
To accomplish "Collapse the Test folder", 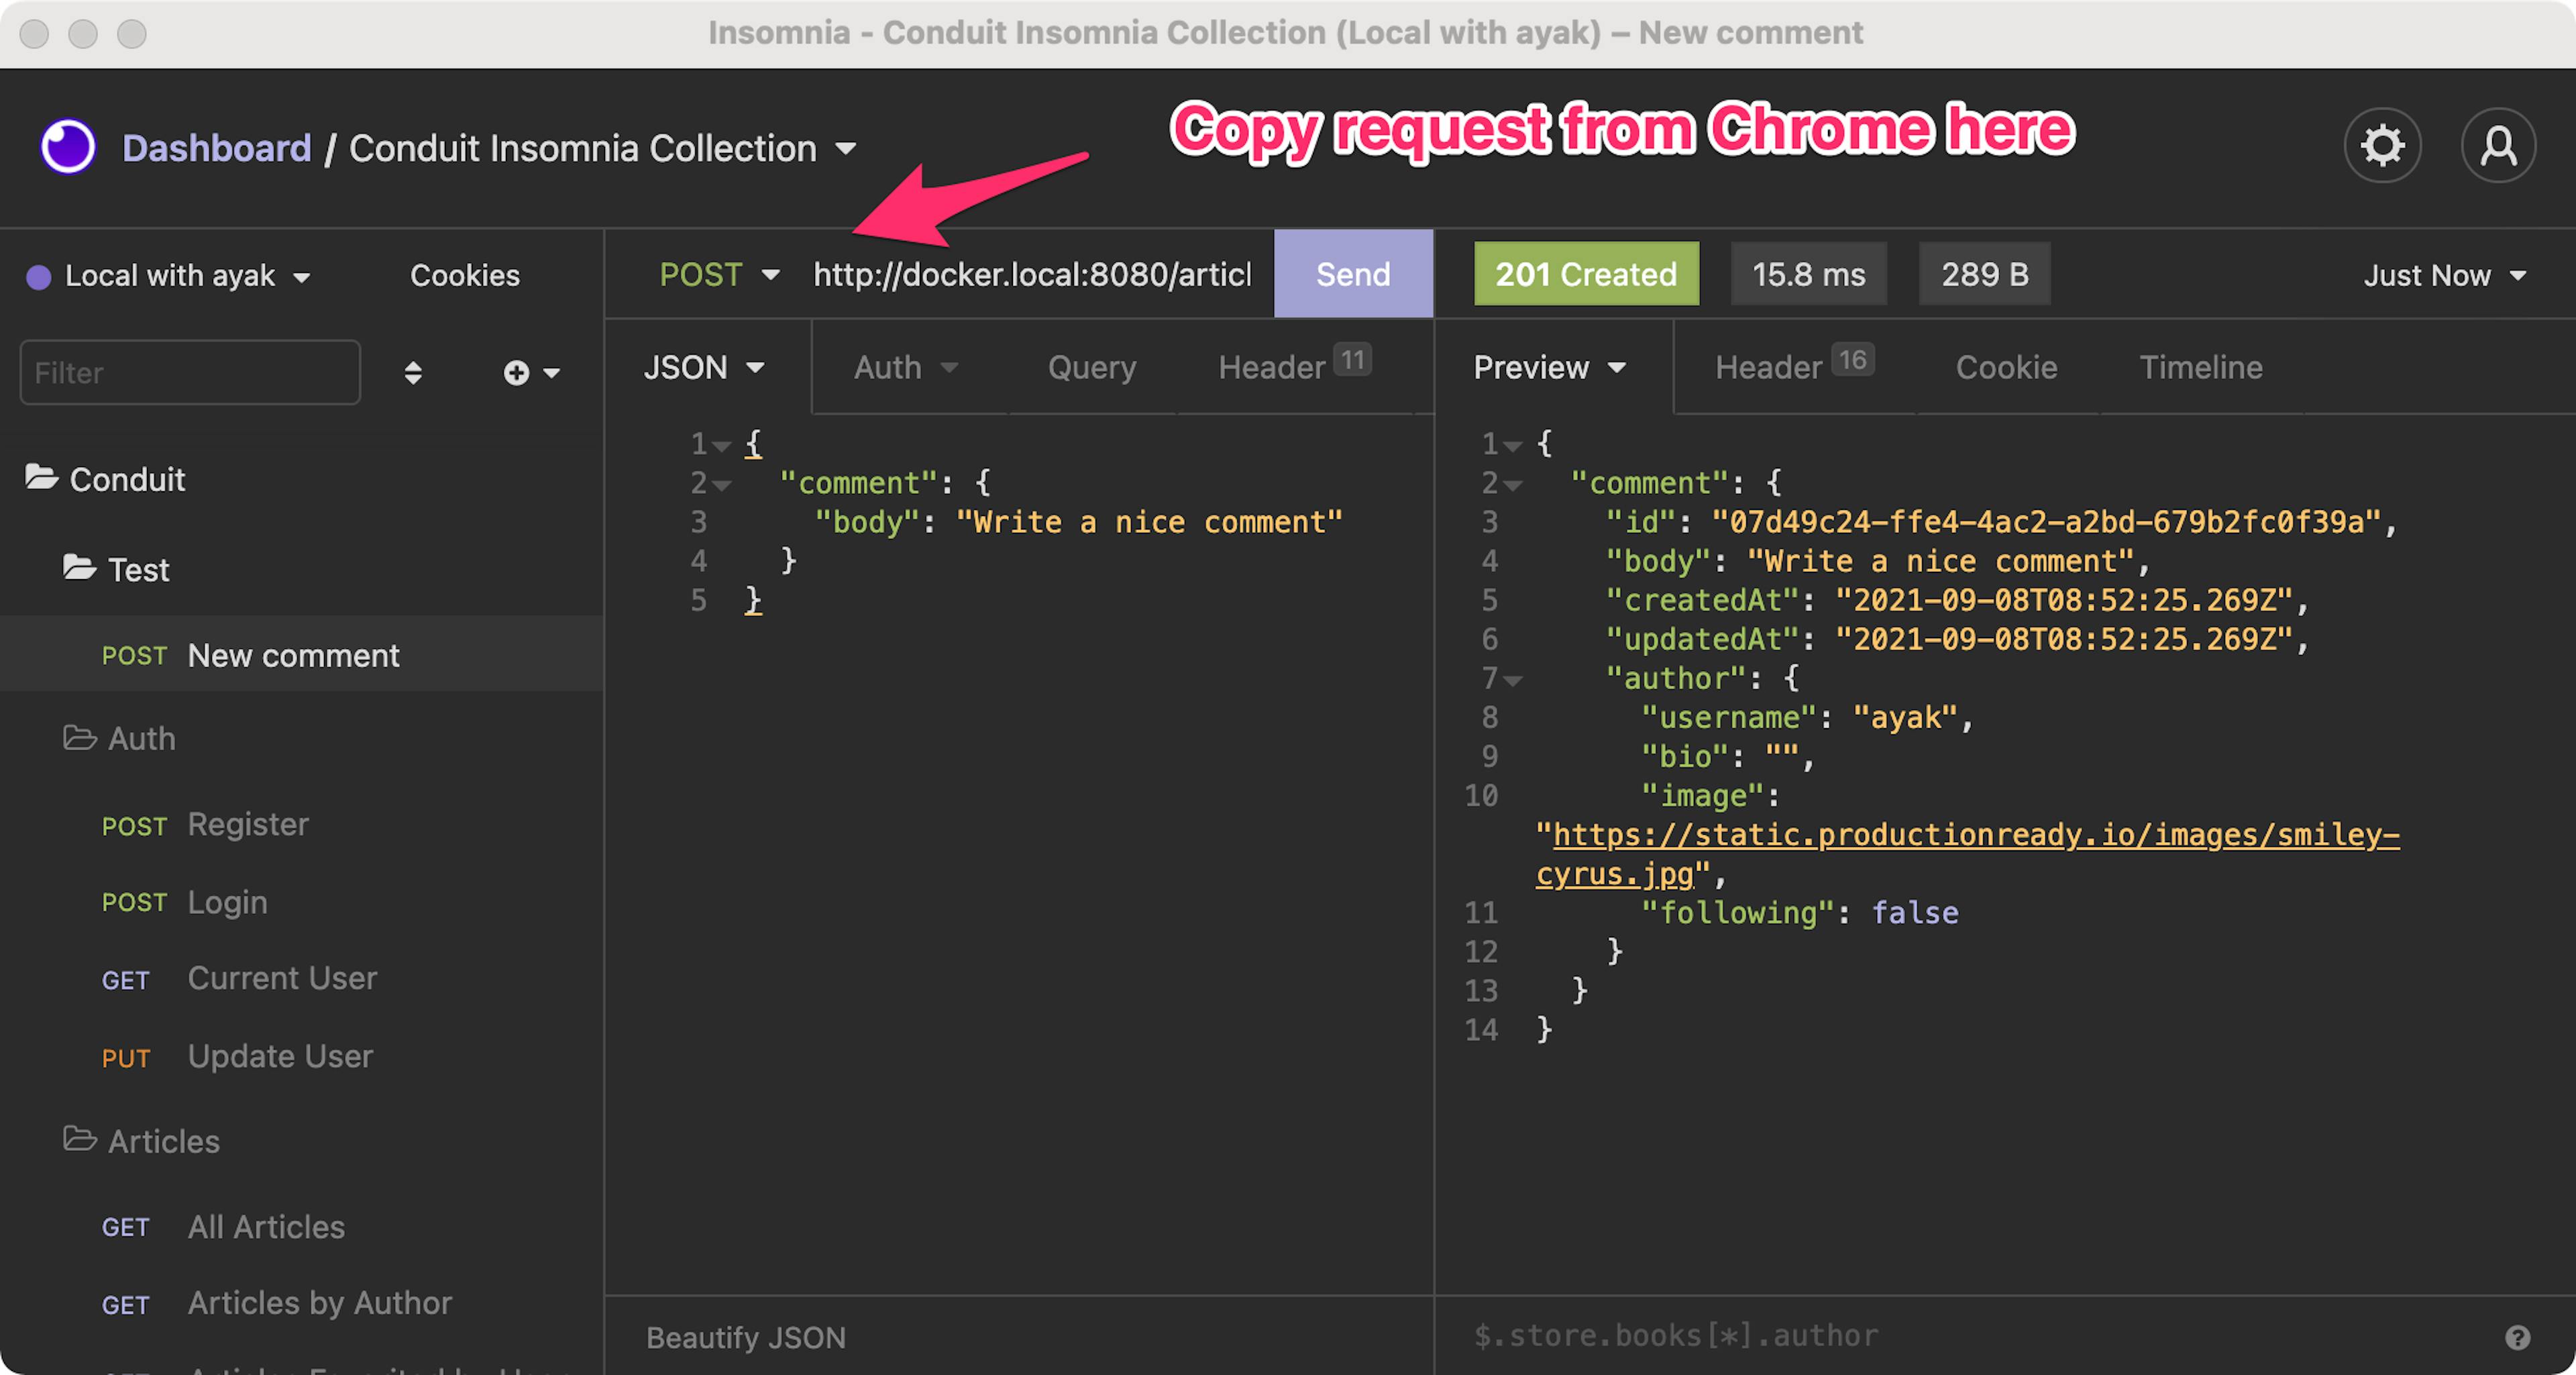I will [117, 569].
